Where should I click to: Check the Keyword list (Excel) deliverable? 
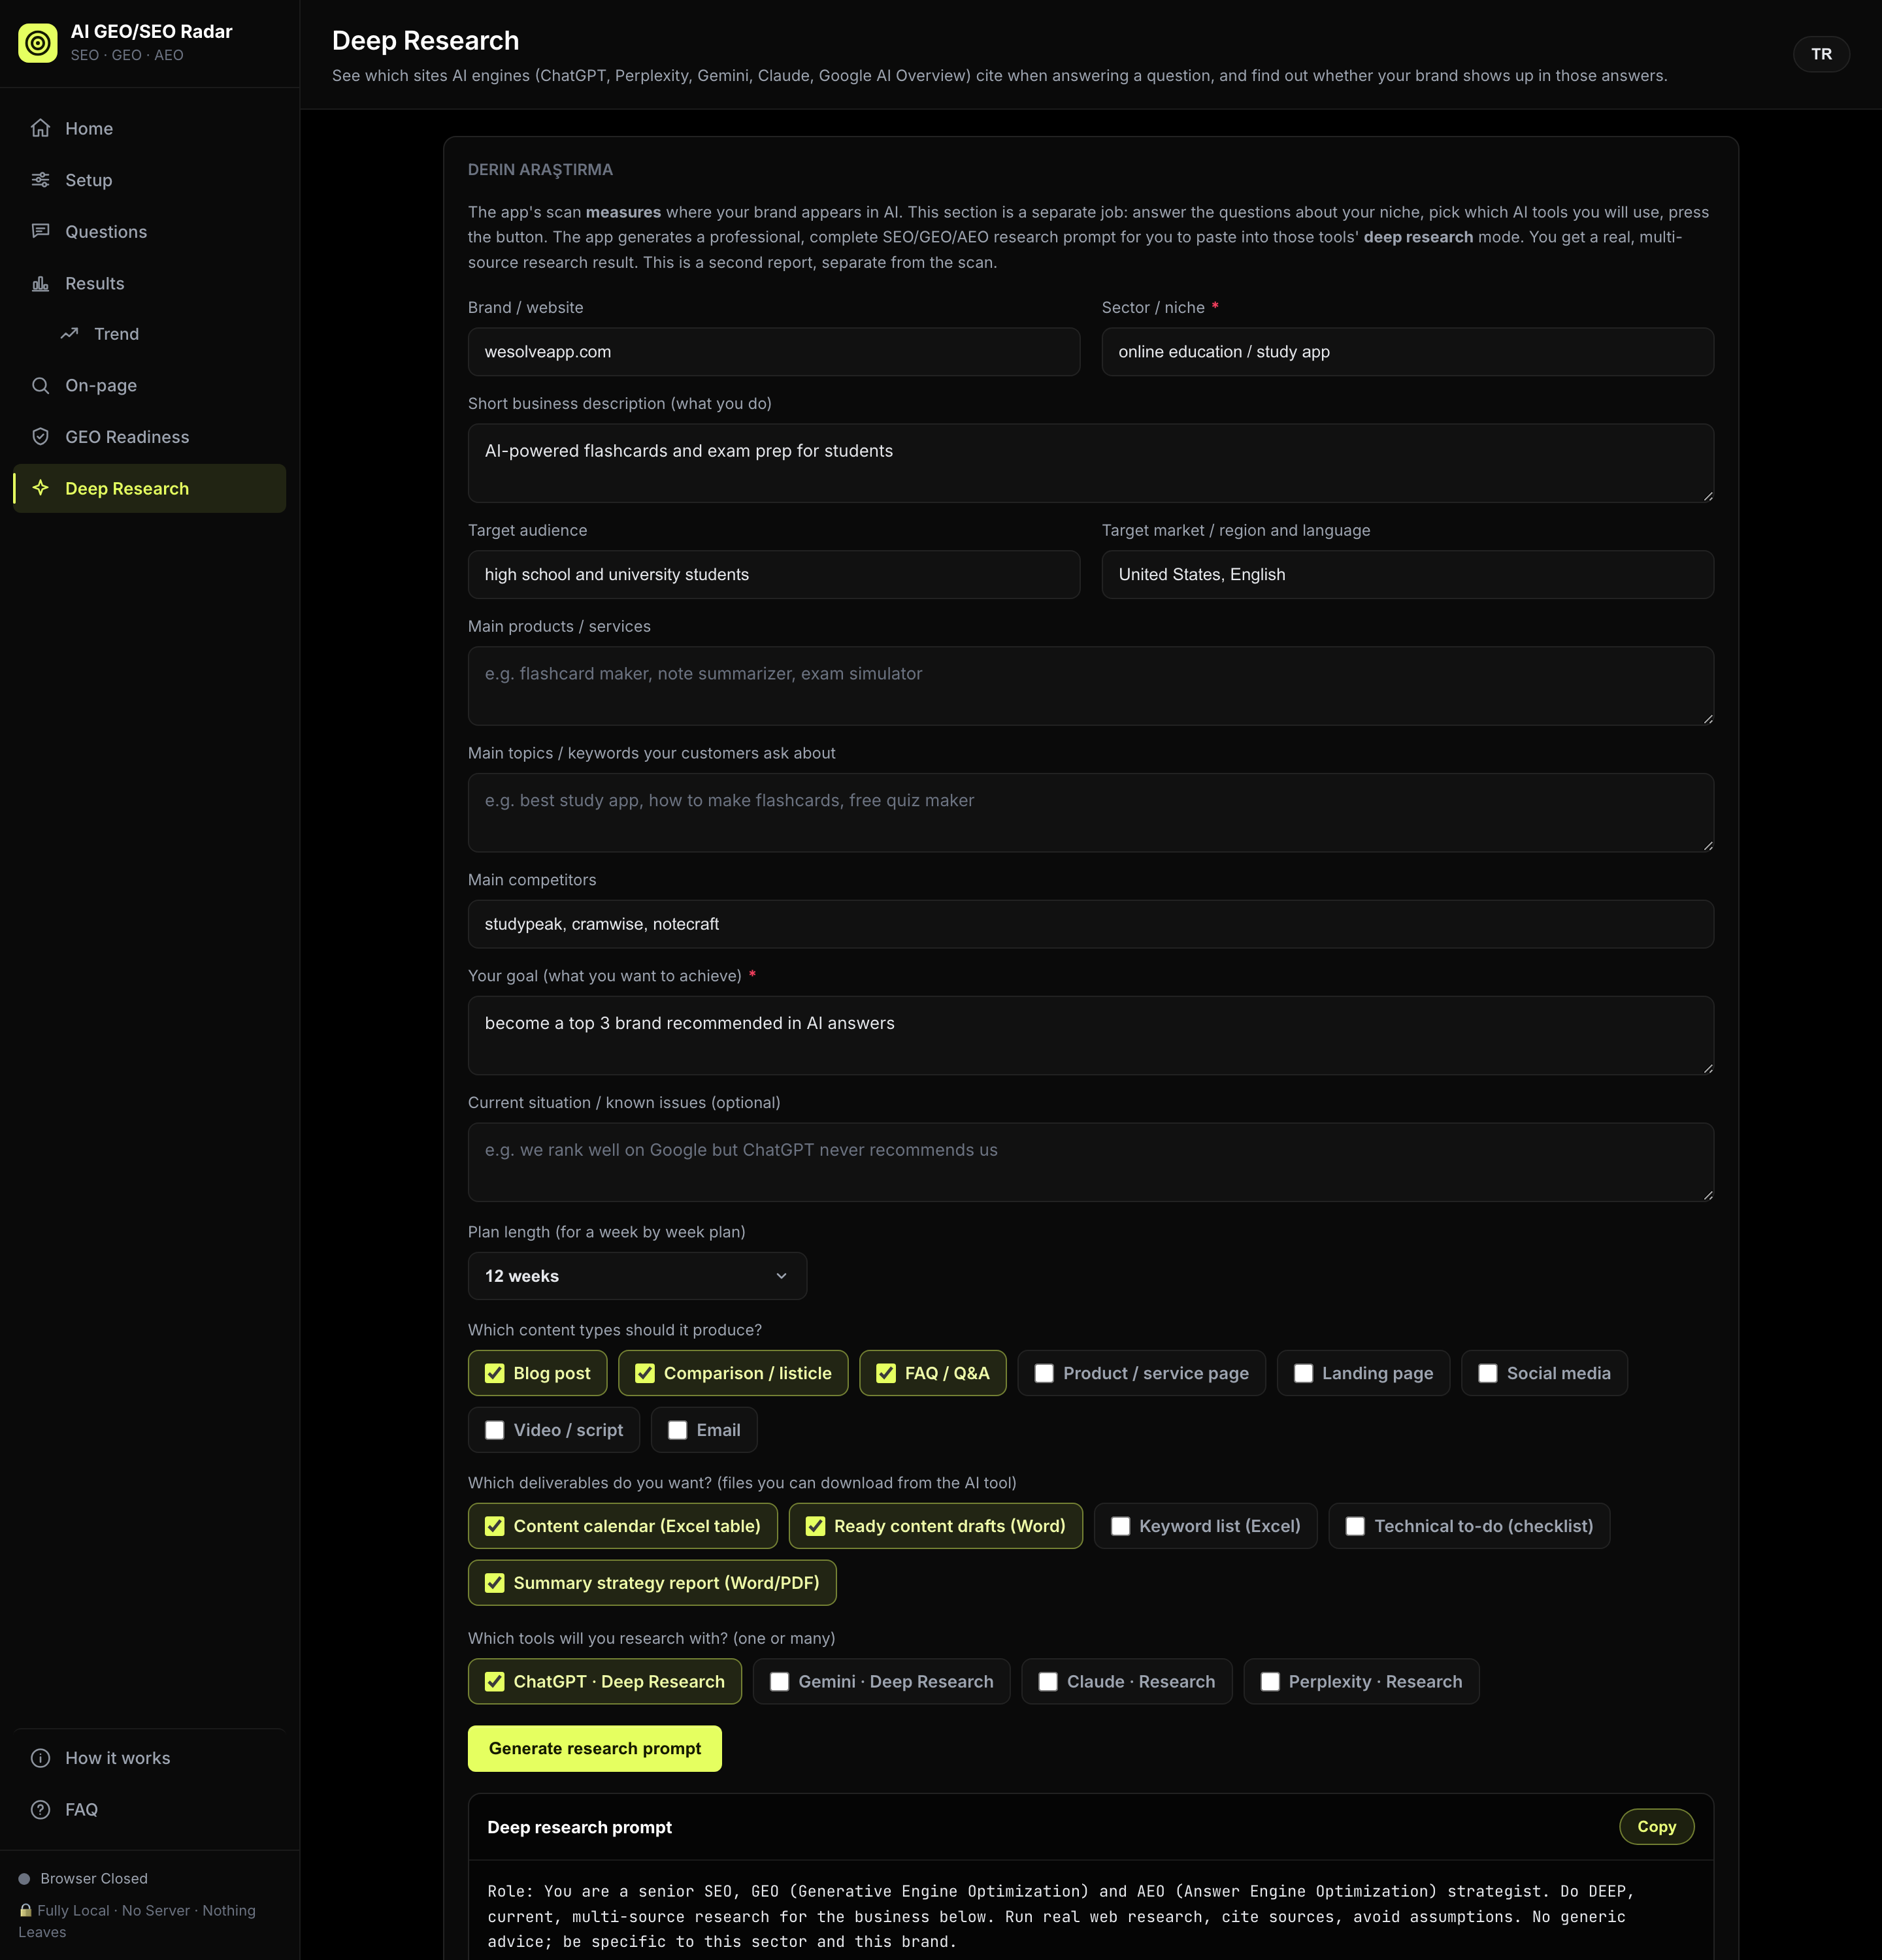1120,1526
